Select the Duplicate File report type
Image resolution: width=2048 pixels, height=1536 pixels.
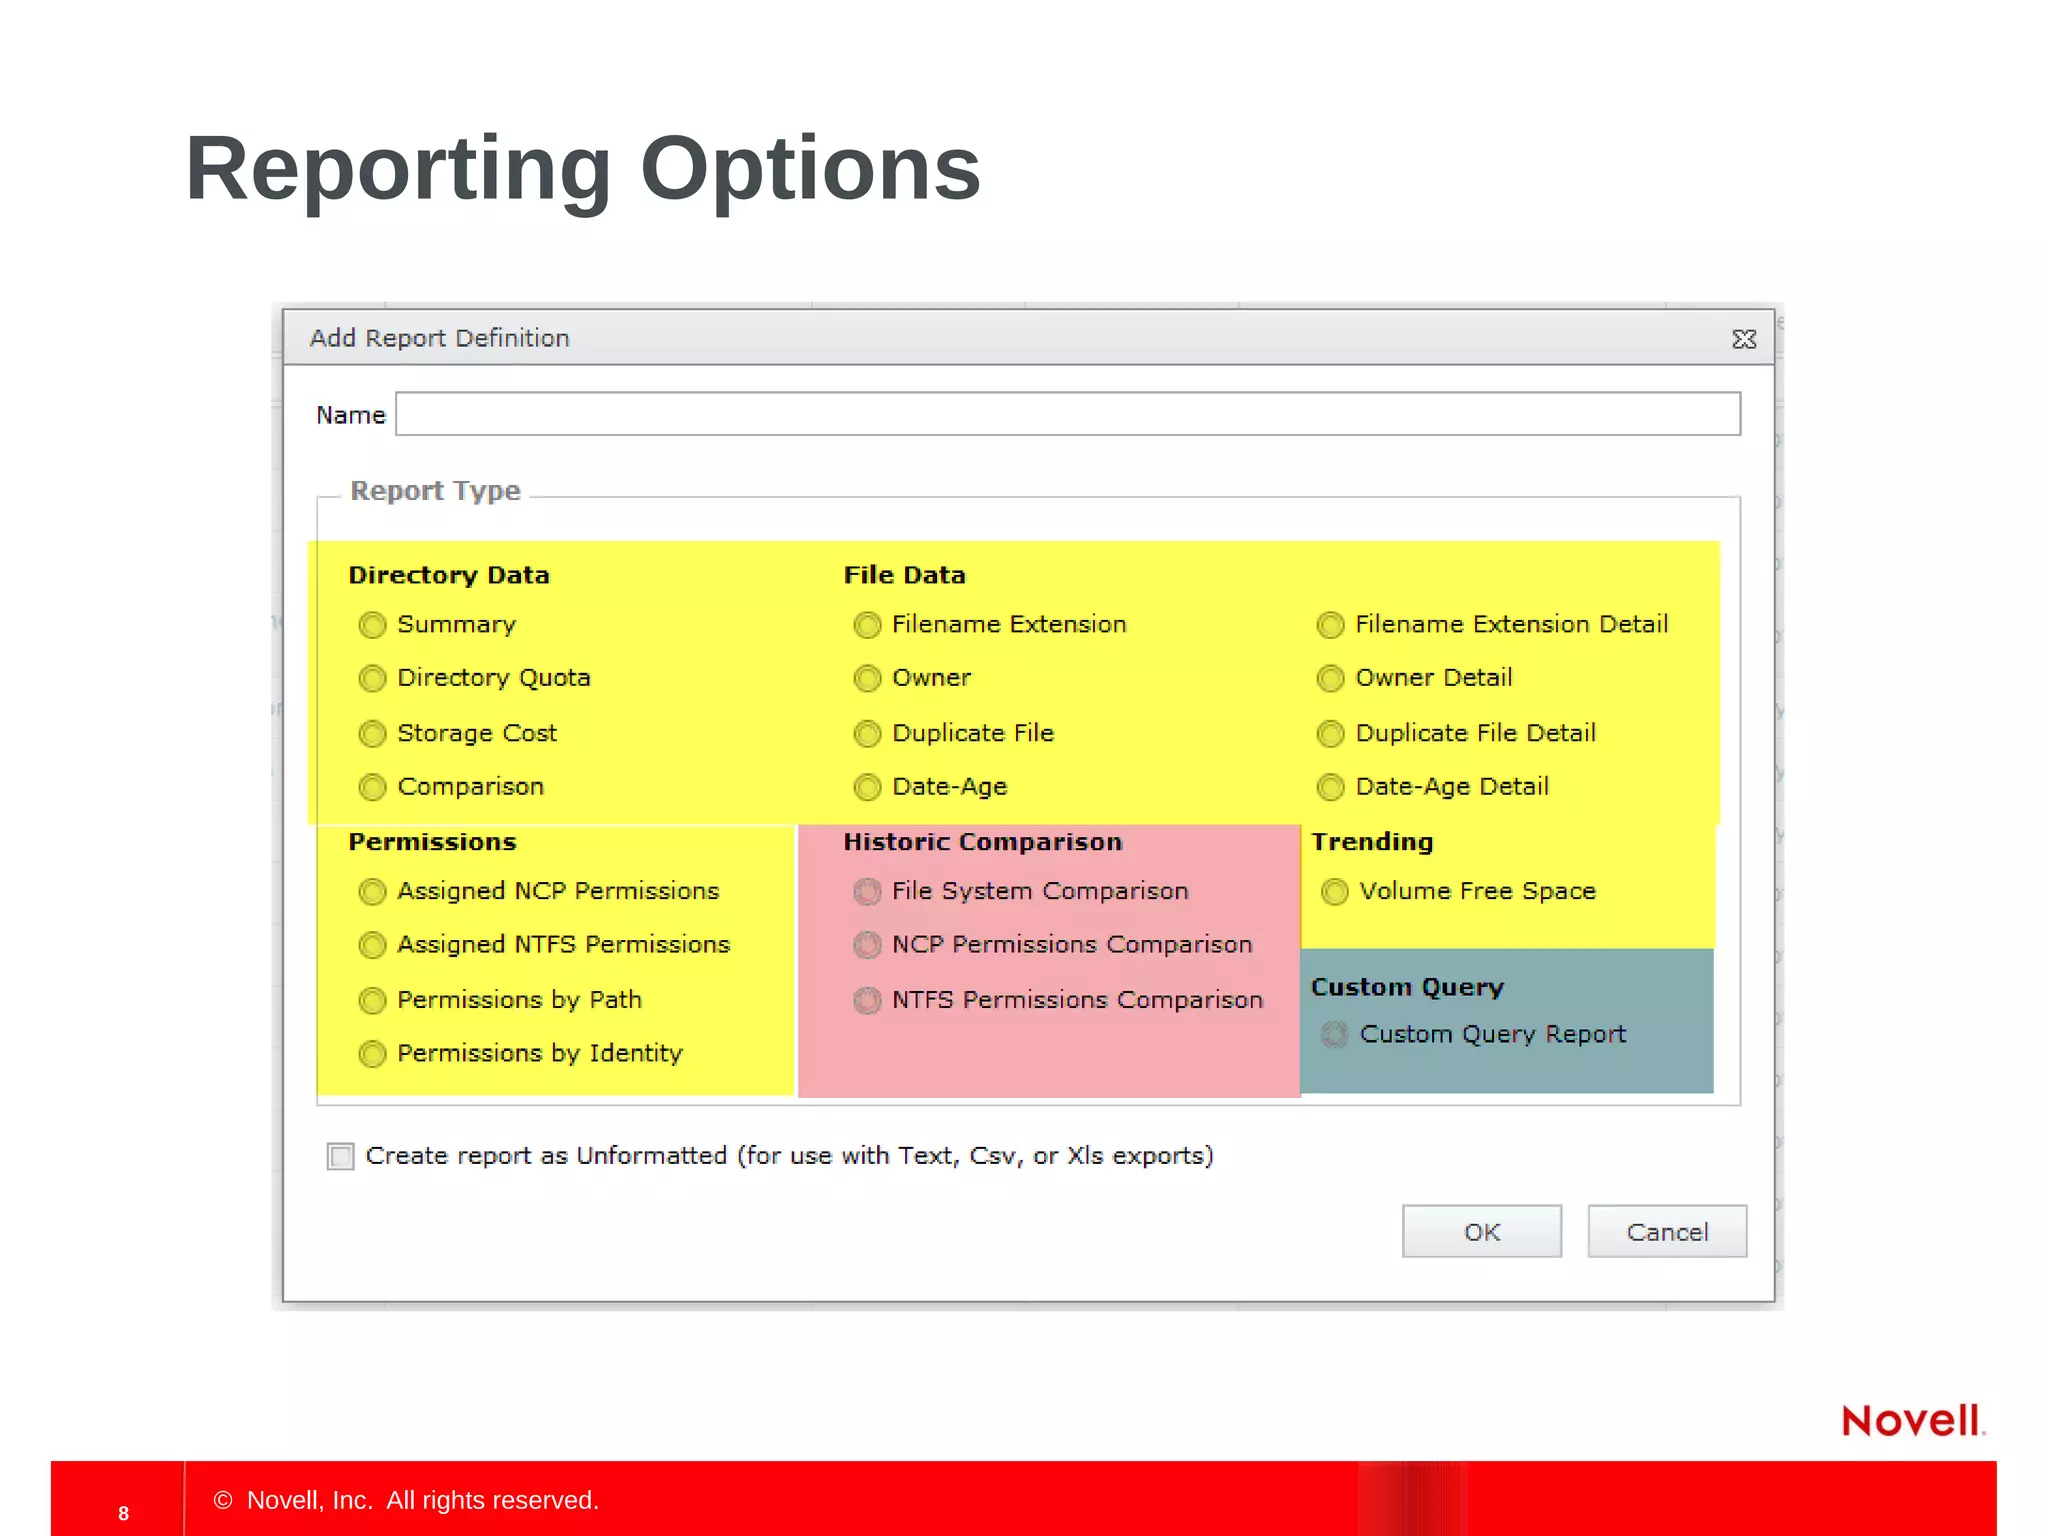pyautogui.click(x=867, y=734)
